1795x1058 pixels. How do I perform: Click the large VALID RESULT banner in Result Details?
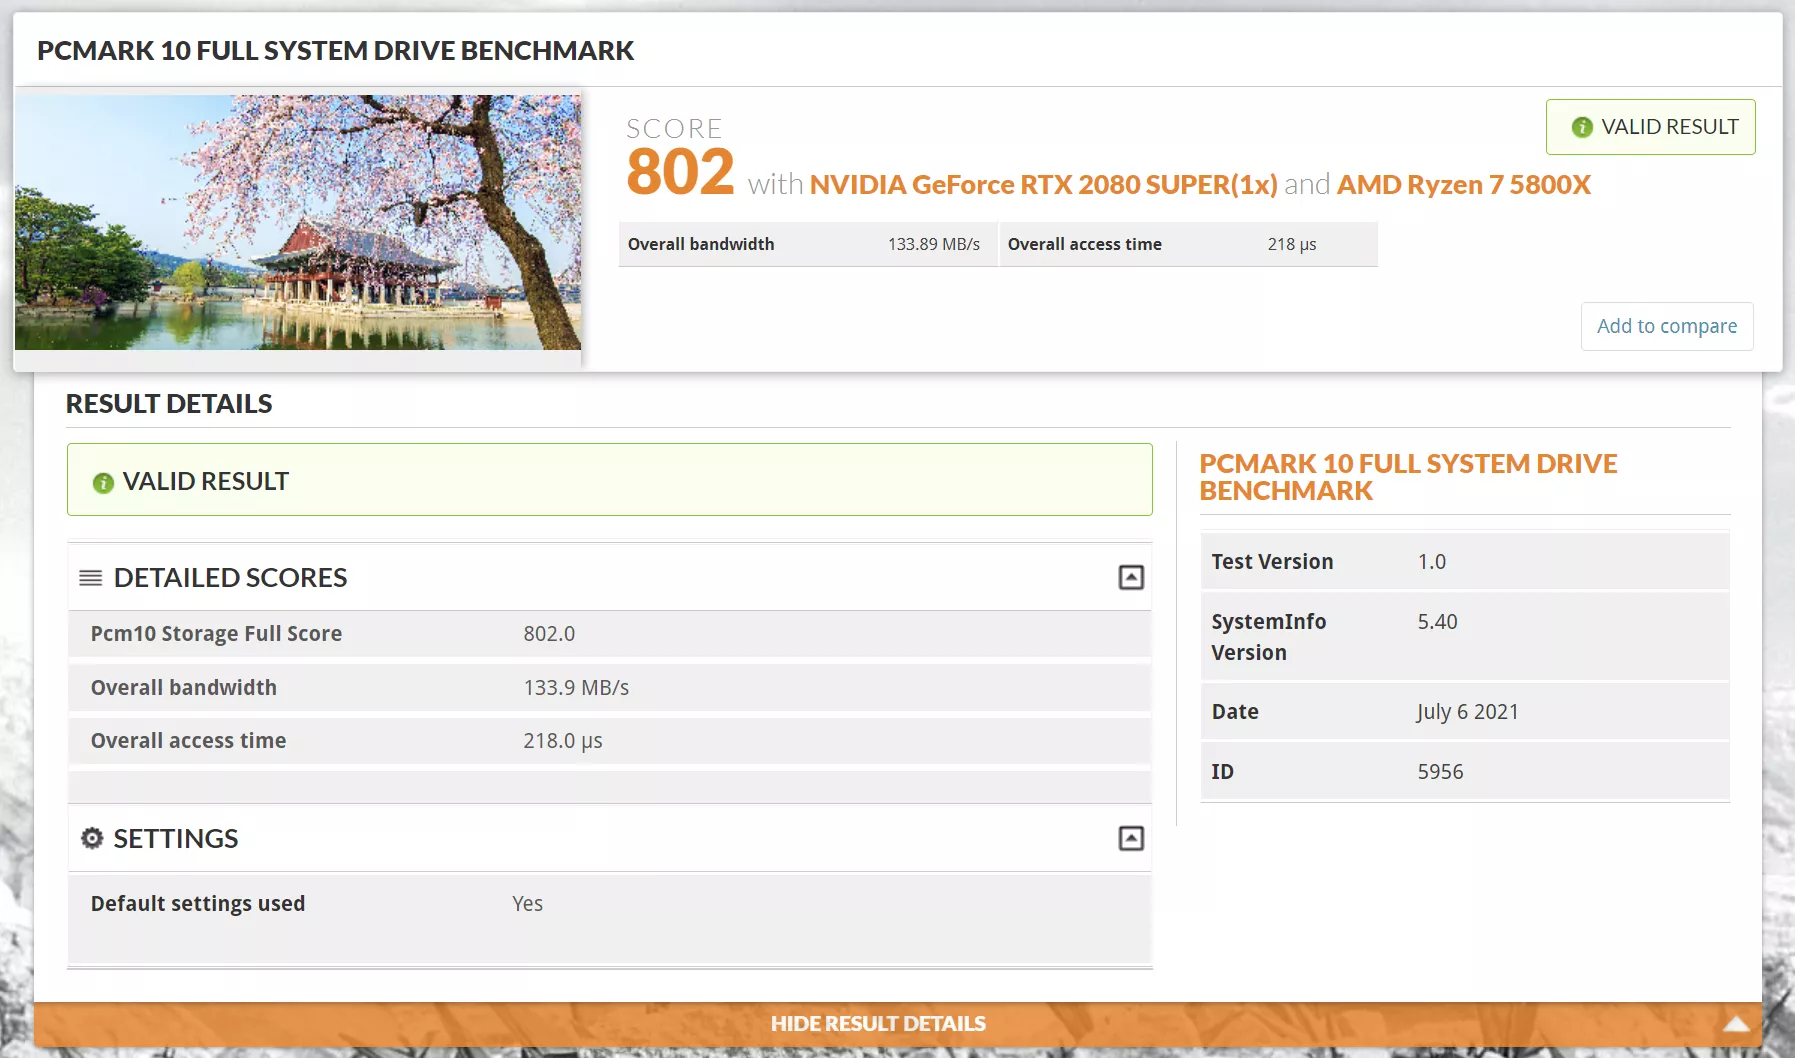point(610,480)
